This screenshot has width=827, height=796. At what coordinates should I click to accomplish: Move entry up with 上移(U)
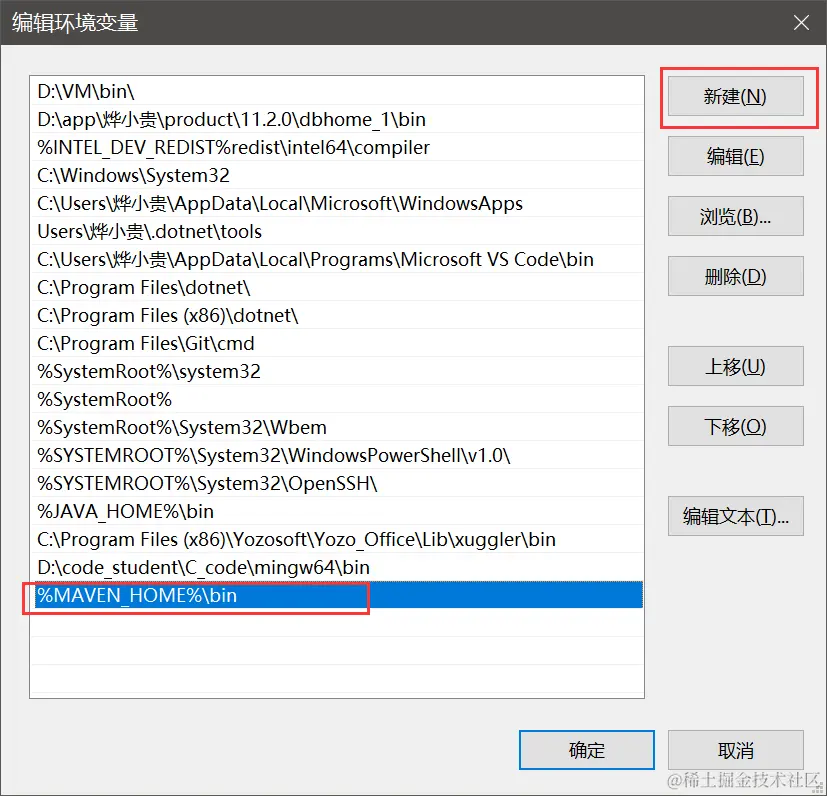735,366
